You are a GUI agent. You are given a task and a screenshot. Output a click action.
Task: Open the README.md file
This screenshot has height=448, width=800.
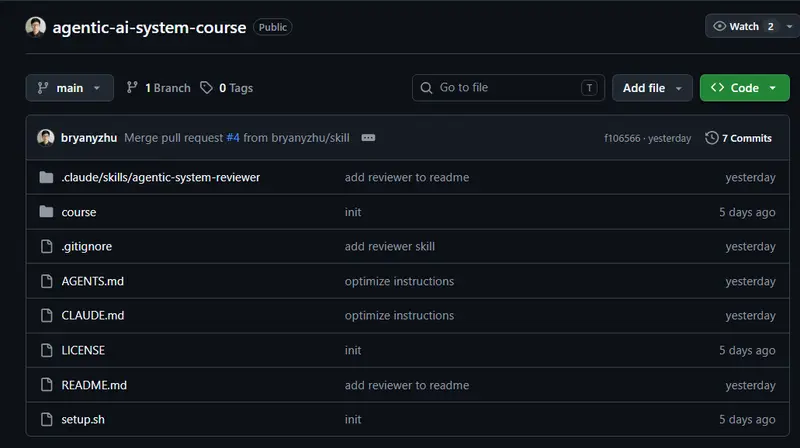pos(94,385)
